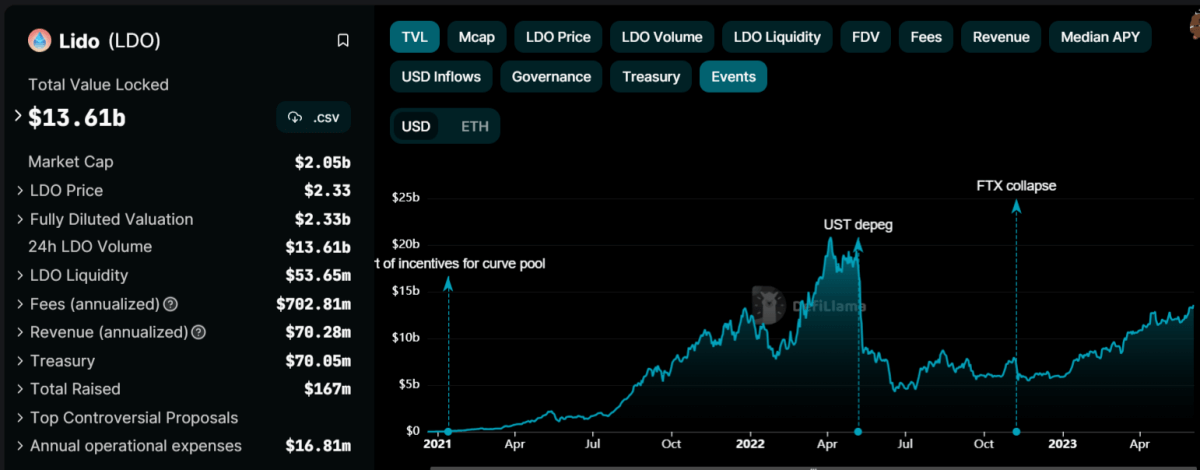Toggle the TVL chart metric
Screen dimensions: 1200x470
(414, 37)
